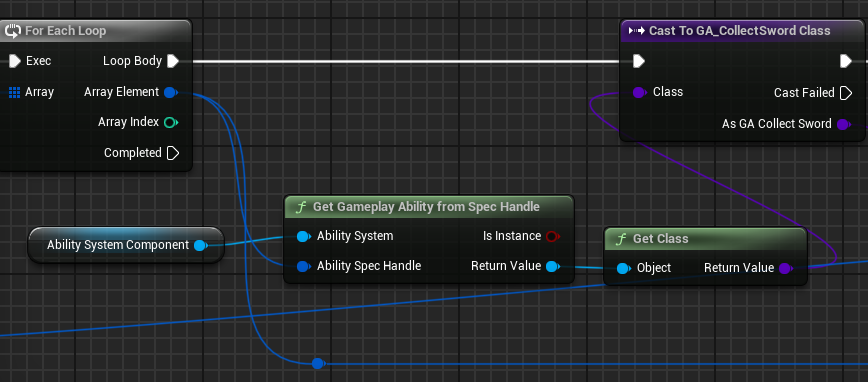Click the Completed execution pin
The image size is (868, 382).
tap(173, 153)
